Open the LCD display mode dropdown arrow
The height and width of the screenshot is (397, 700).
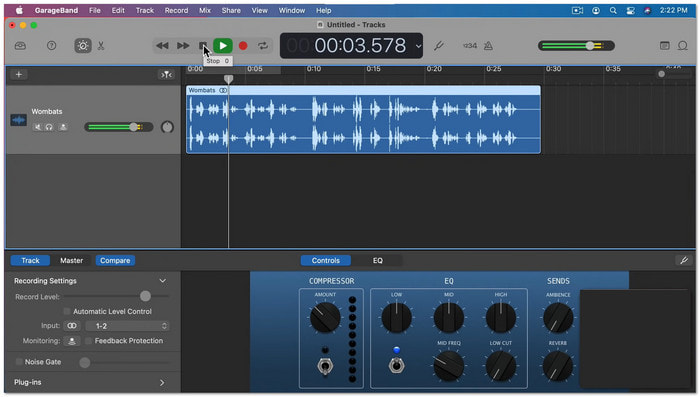click(418, 46)
